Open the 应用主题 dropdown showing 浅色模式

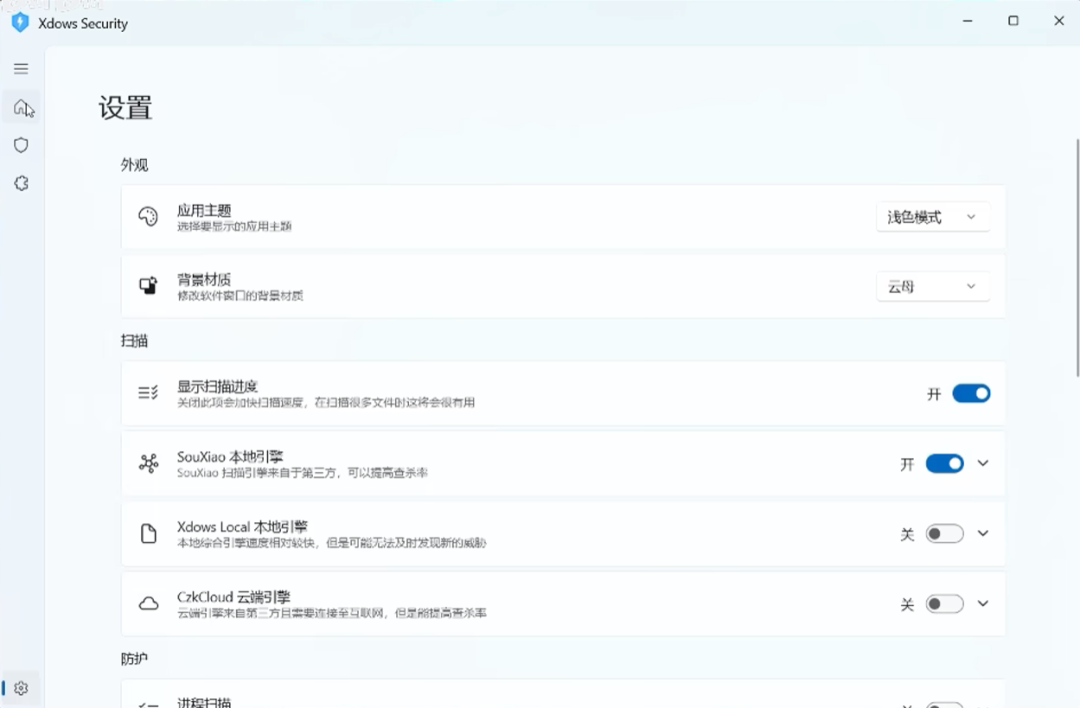tap(933, 217)
